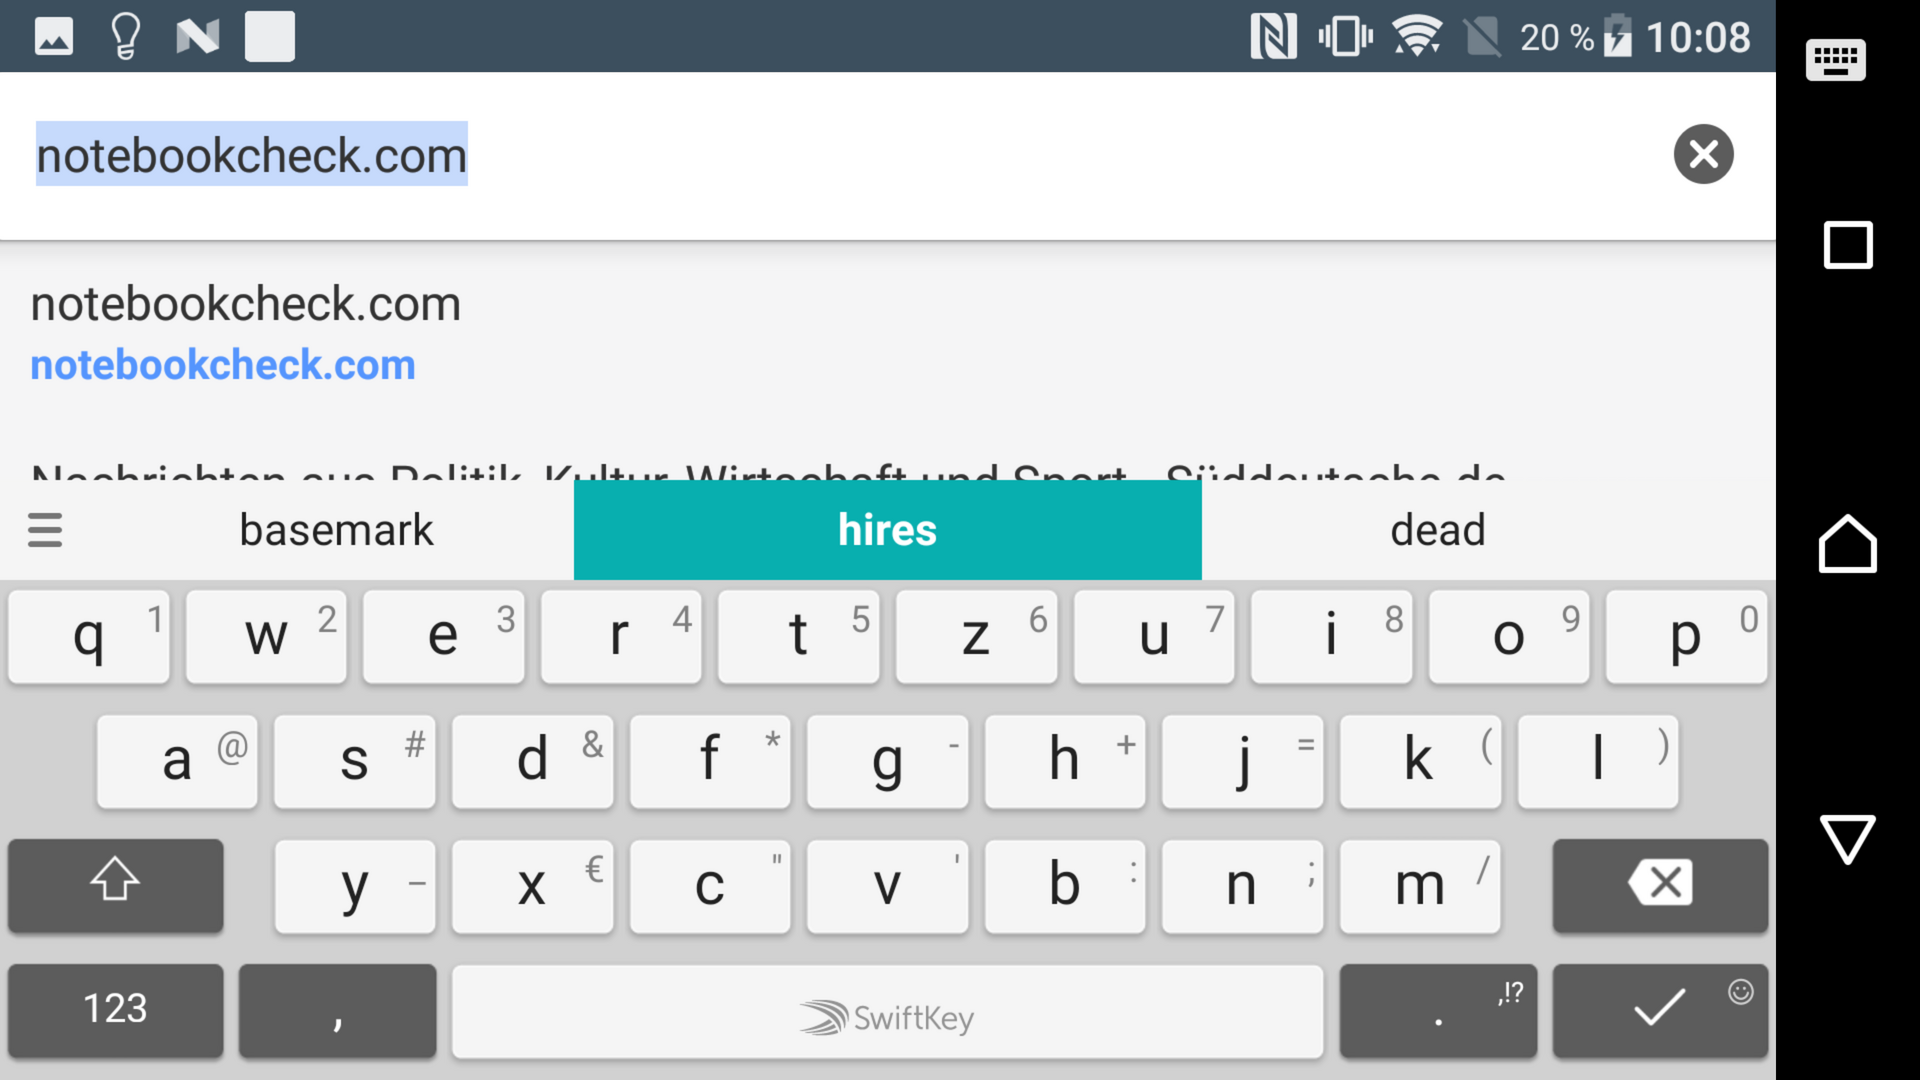Tap the image notification icon in status bar
Image resolution: width=1920 pixels, height=1080 pixels.
pos(54,37)
